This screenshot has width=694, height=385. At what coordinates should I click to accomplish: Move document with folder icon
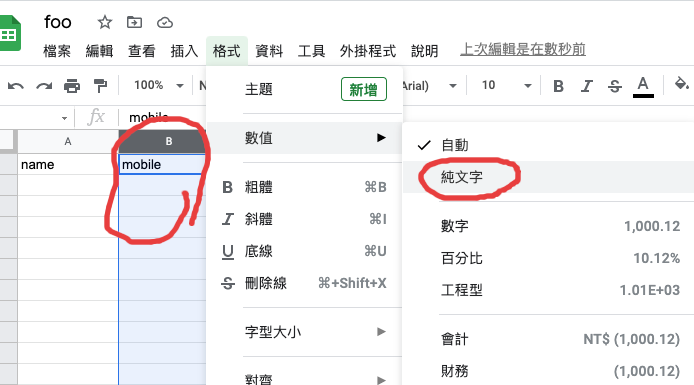pyautogui.click(x=134, y=22)
